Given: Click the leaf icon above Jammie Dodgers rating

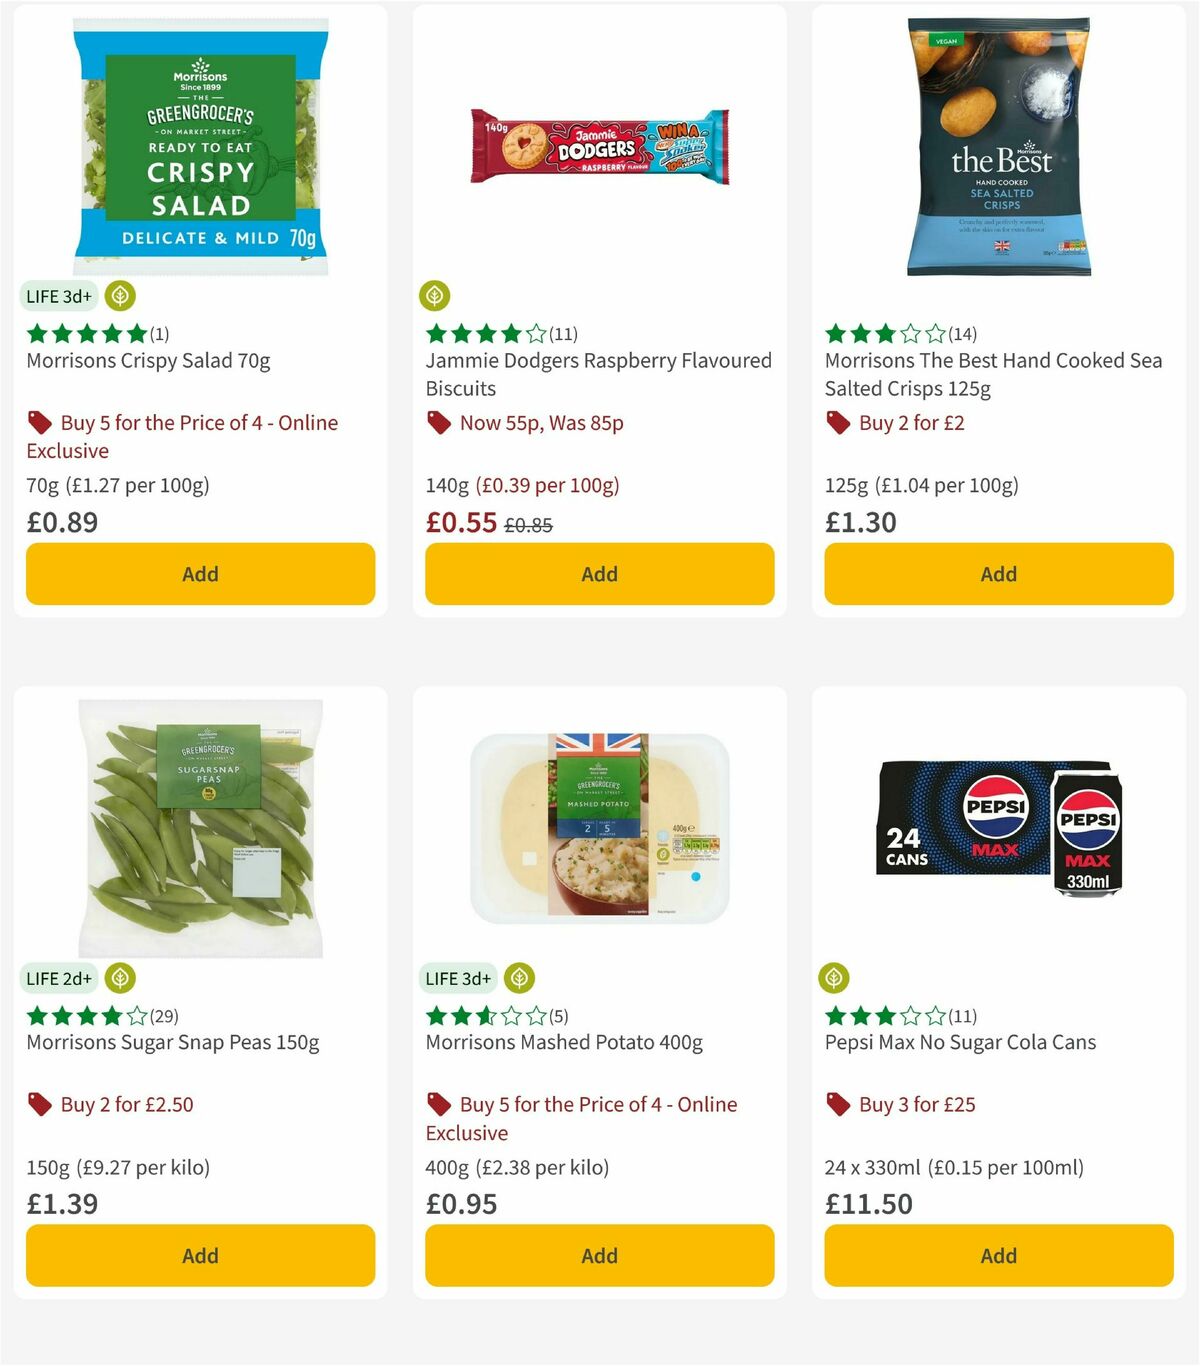Looking at the screenshot, I should pos(435,295).
